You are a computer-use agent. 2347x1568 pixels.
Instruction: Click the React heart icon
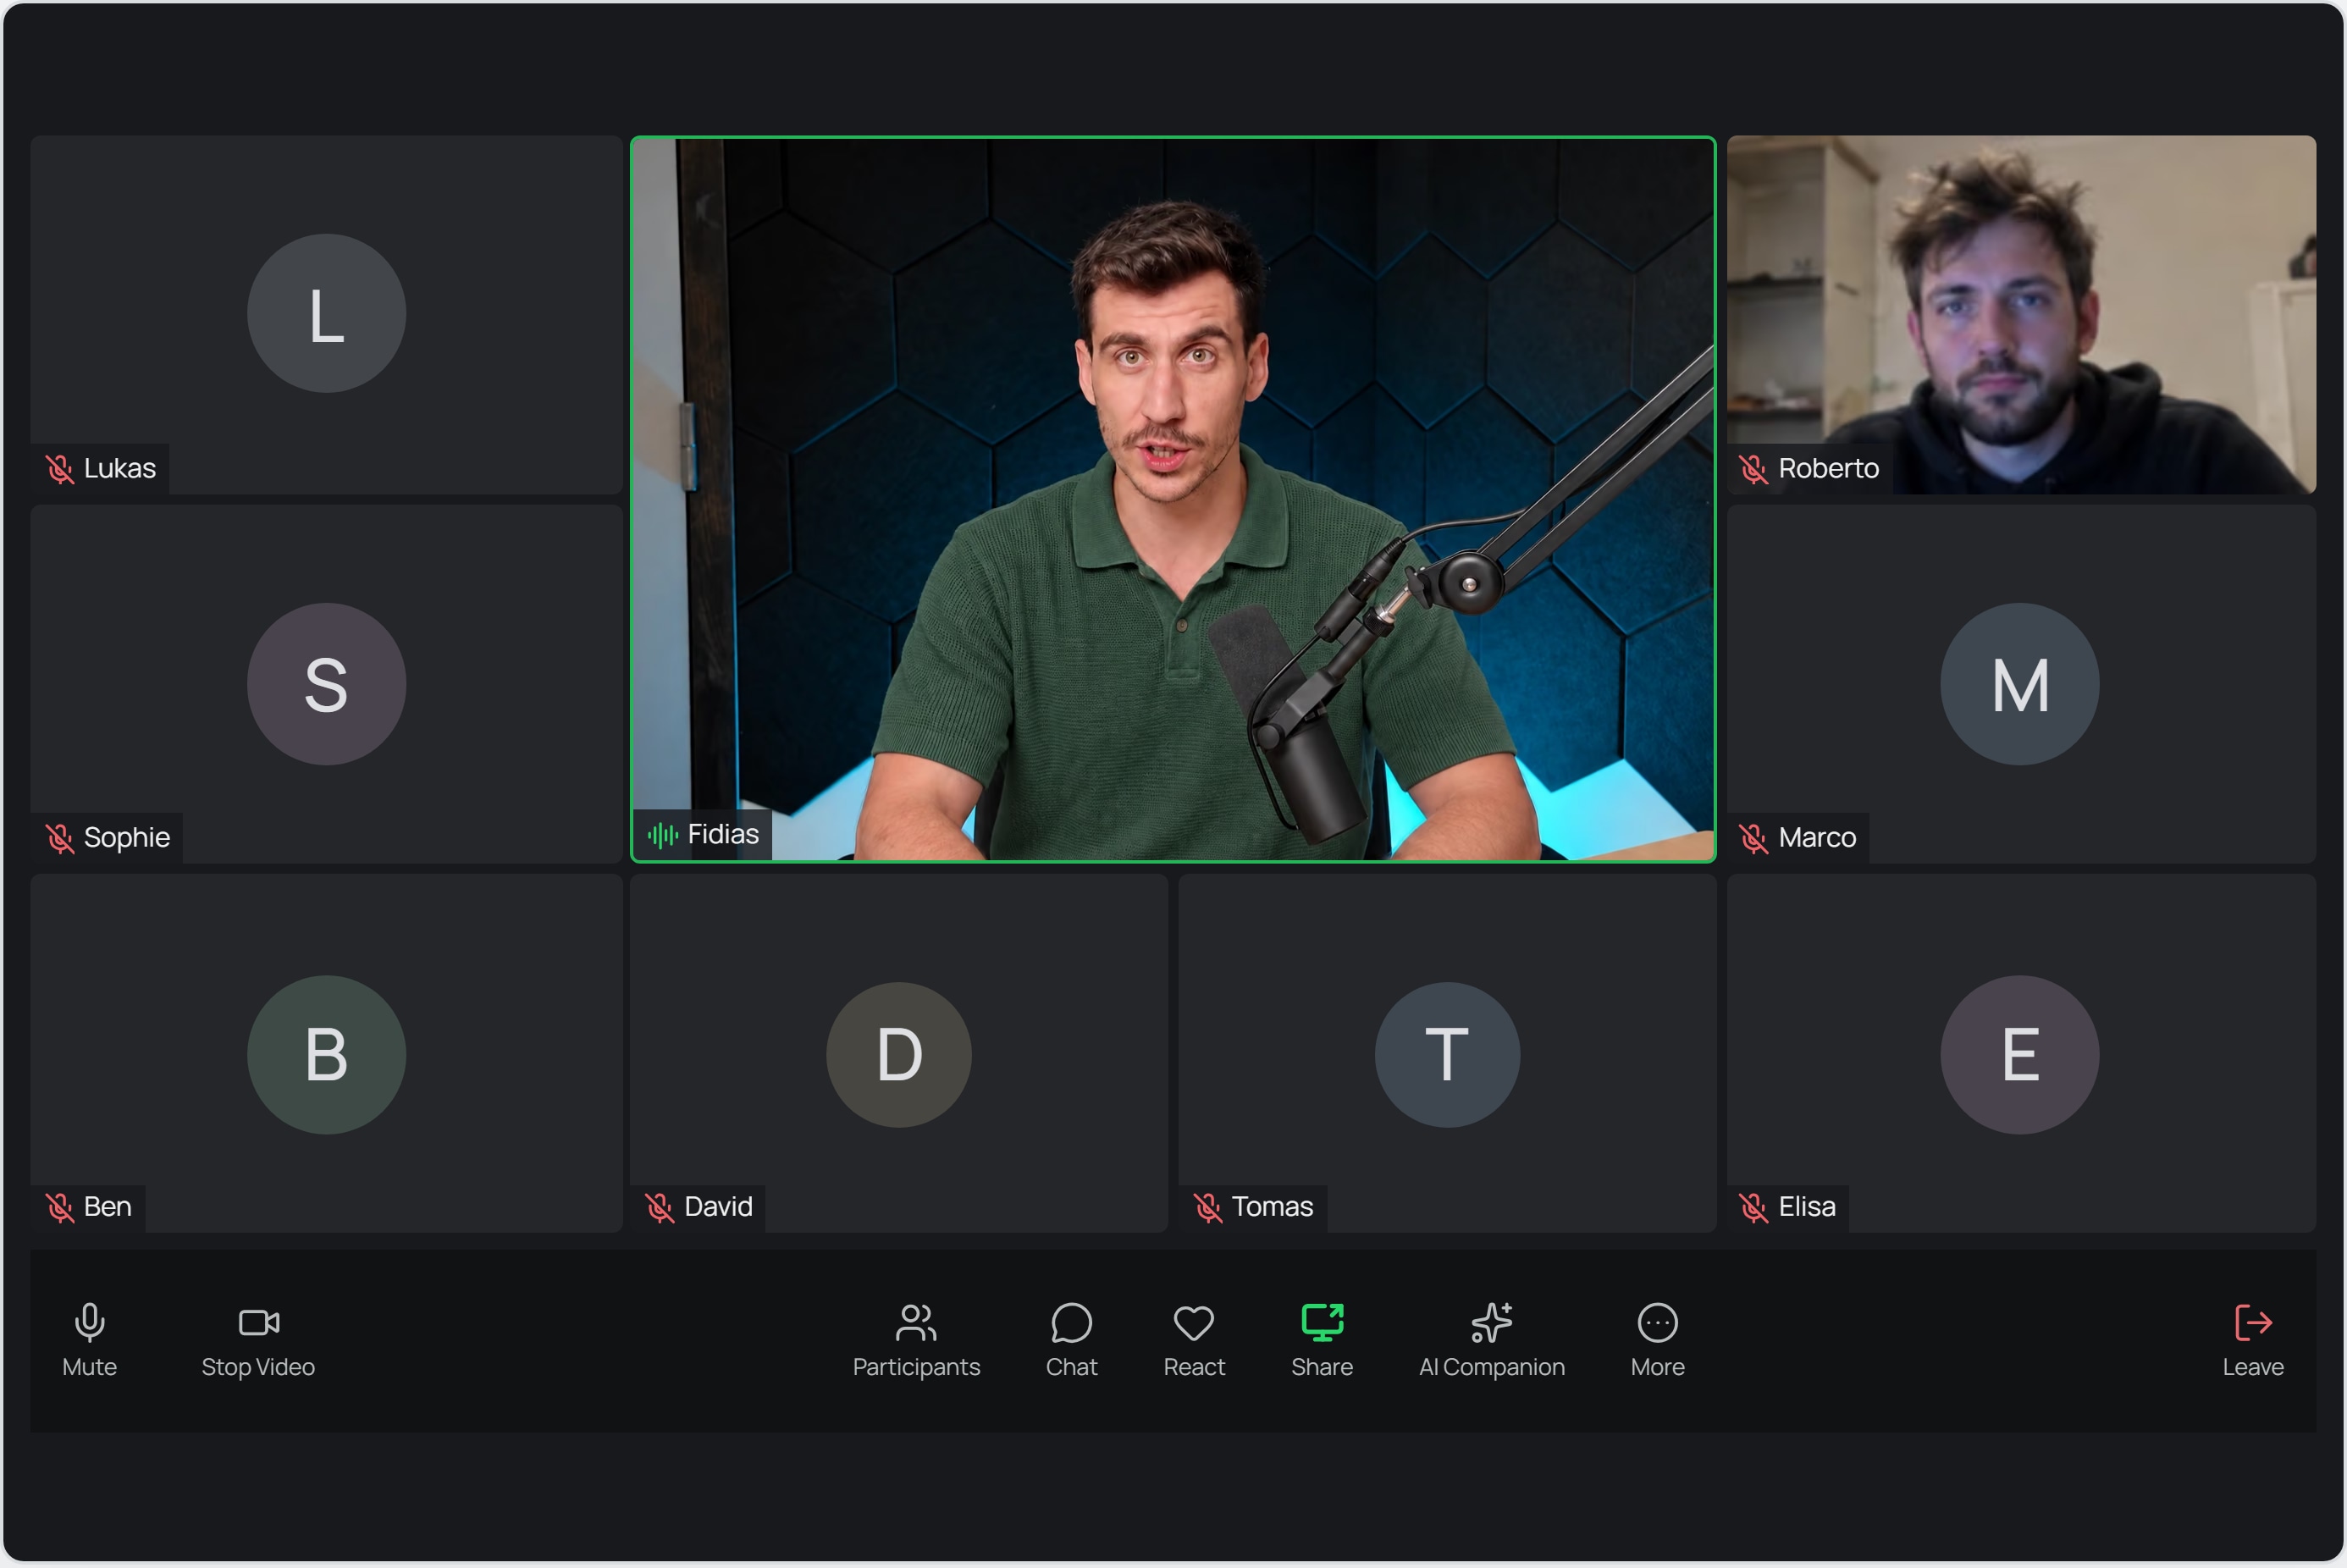(x=1193, y=1323)
